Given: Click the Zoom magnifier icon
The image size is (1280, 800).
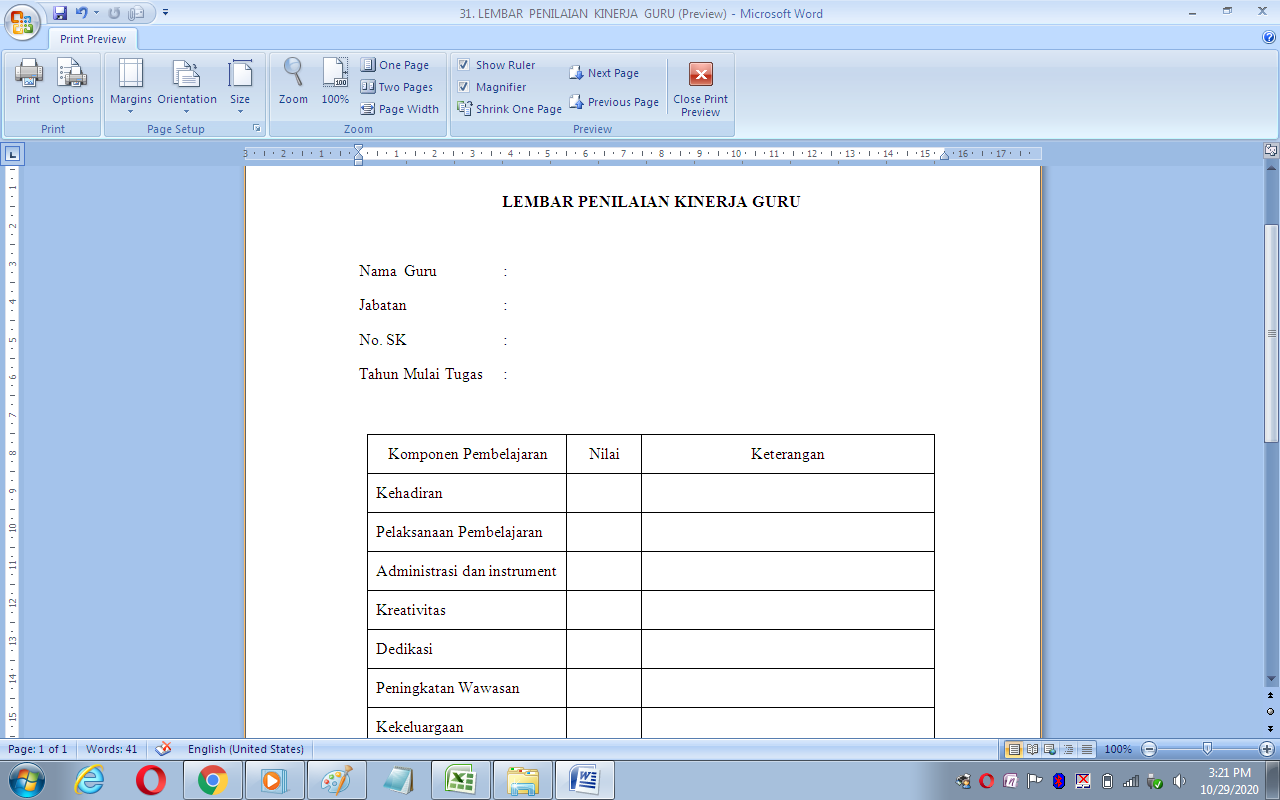Looking at the screenshot, I should [x=293, y=80].
